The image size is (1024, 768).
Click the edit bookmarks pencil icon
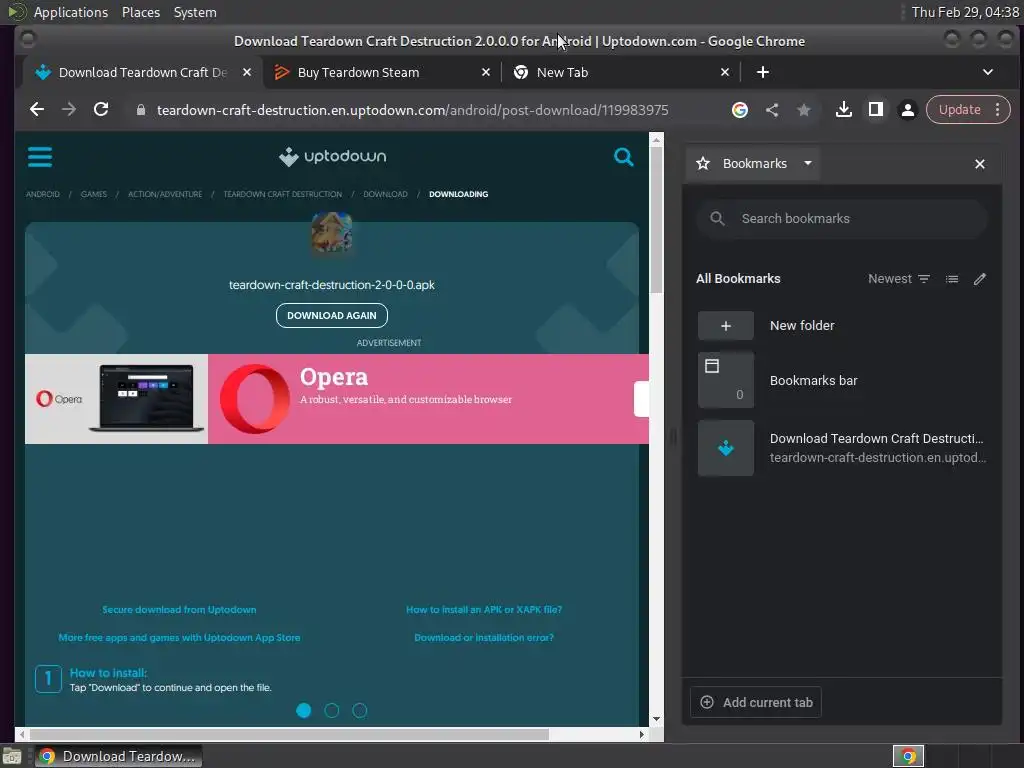pos(980,279)
